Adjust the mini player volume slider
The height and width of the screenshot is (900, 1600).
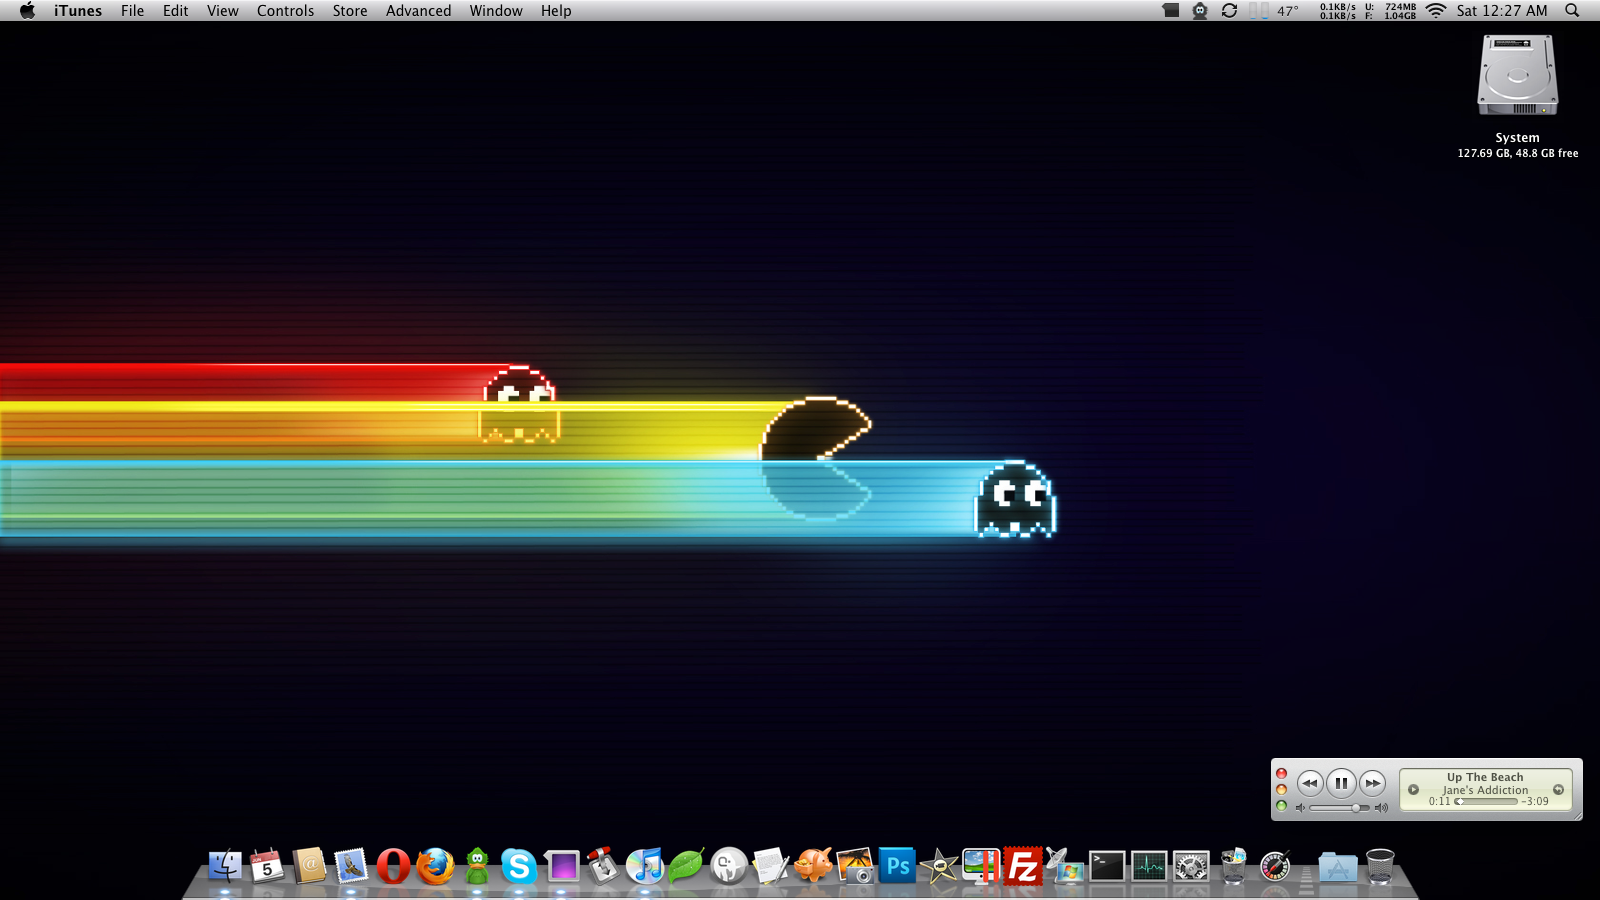point(1339,808)
